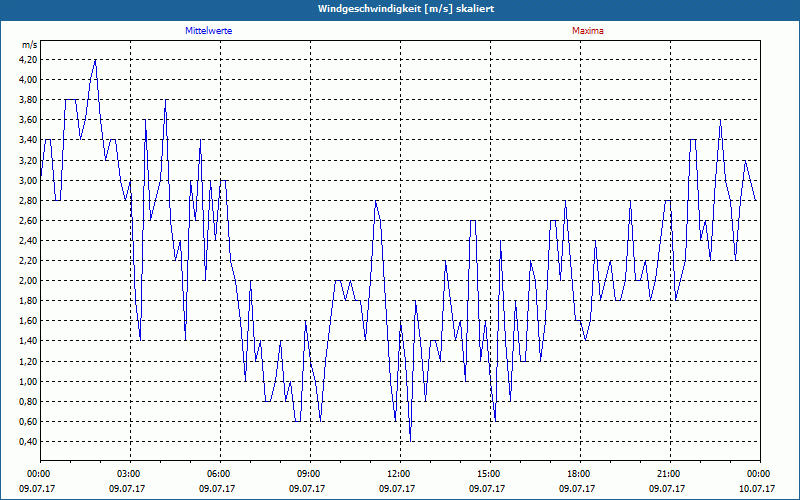Screen dimensions: 800x500
Task: Click the y-axis value 3,80
Action: tap(28, 99)
